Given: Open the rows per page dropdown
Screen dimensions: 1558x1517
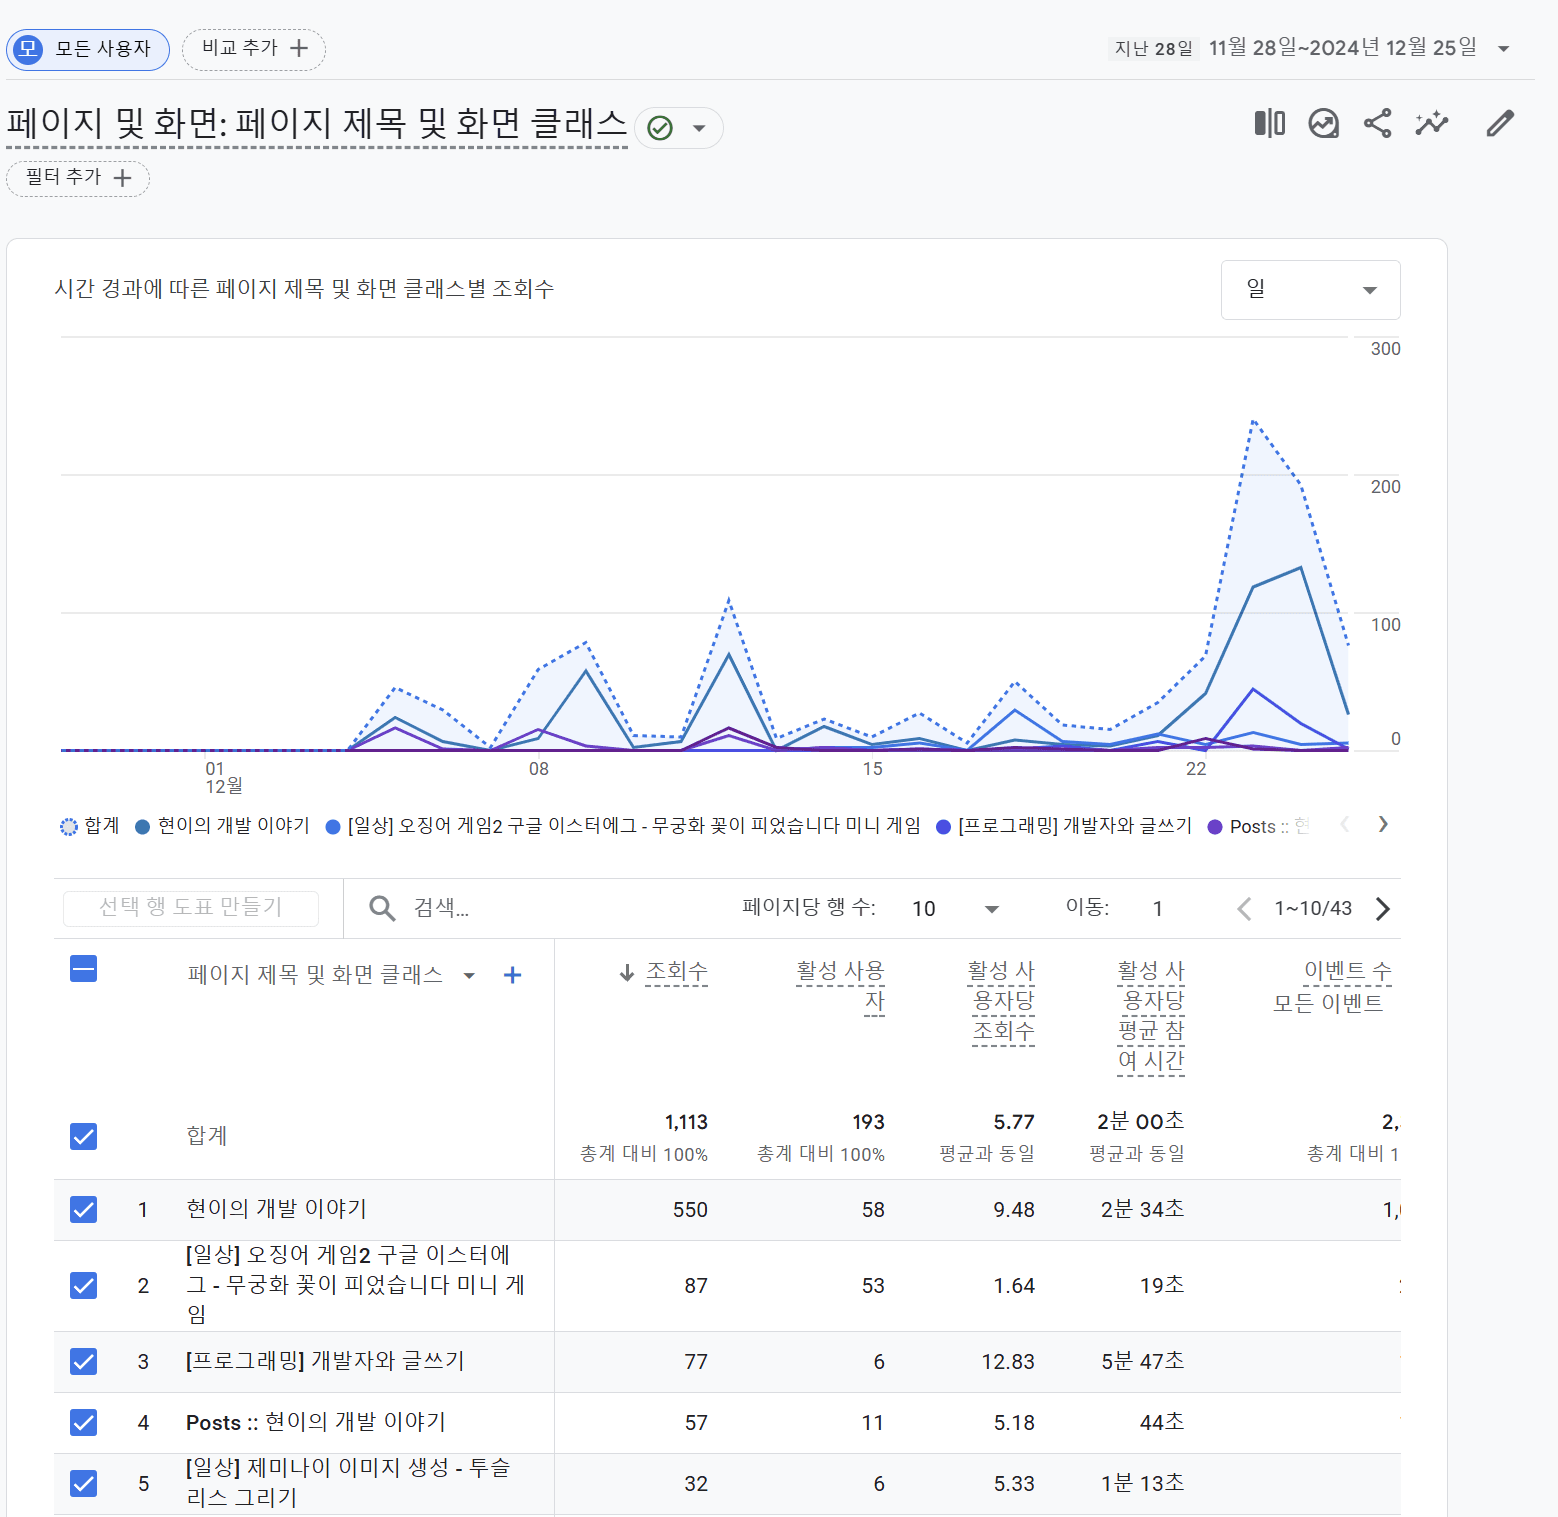Looking at the screenshot, I should tap(955, 908).
